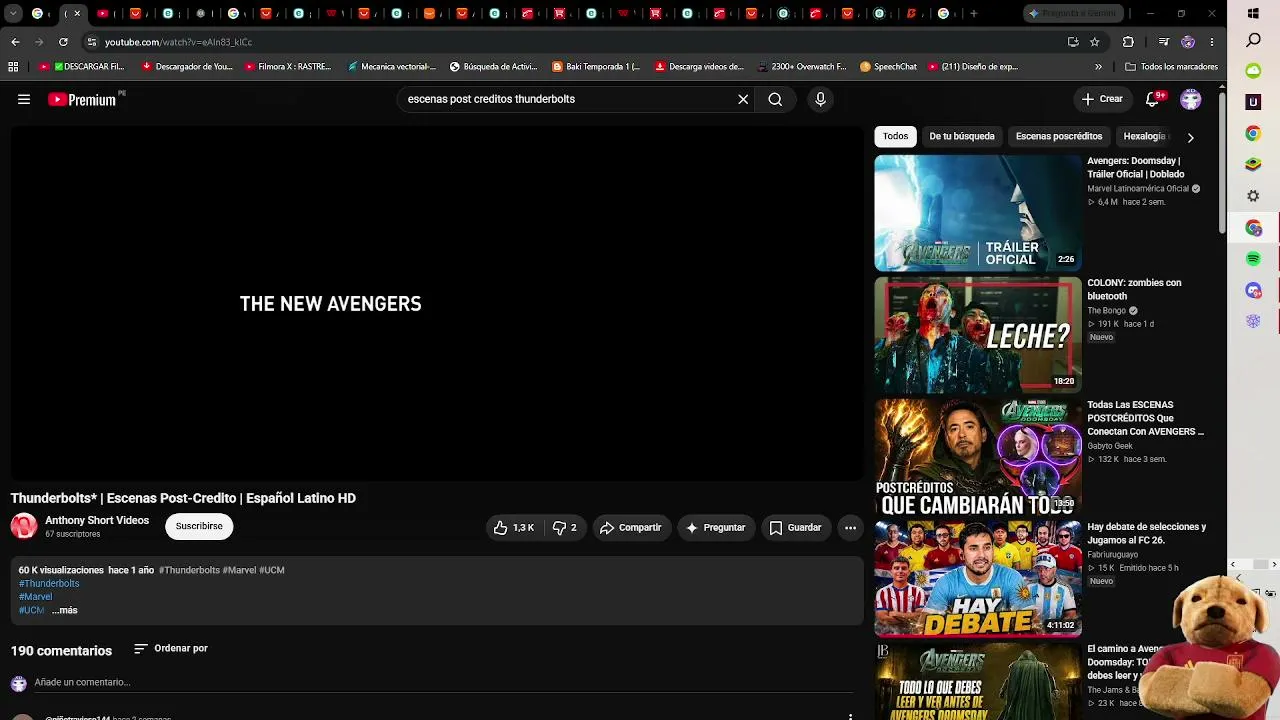1280x720 pixels.
Task: Expand hidden bookmarks with the double chevron
Action: (1098, 67)
